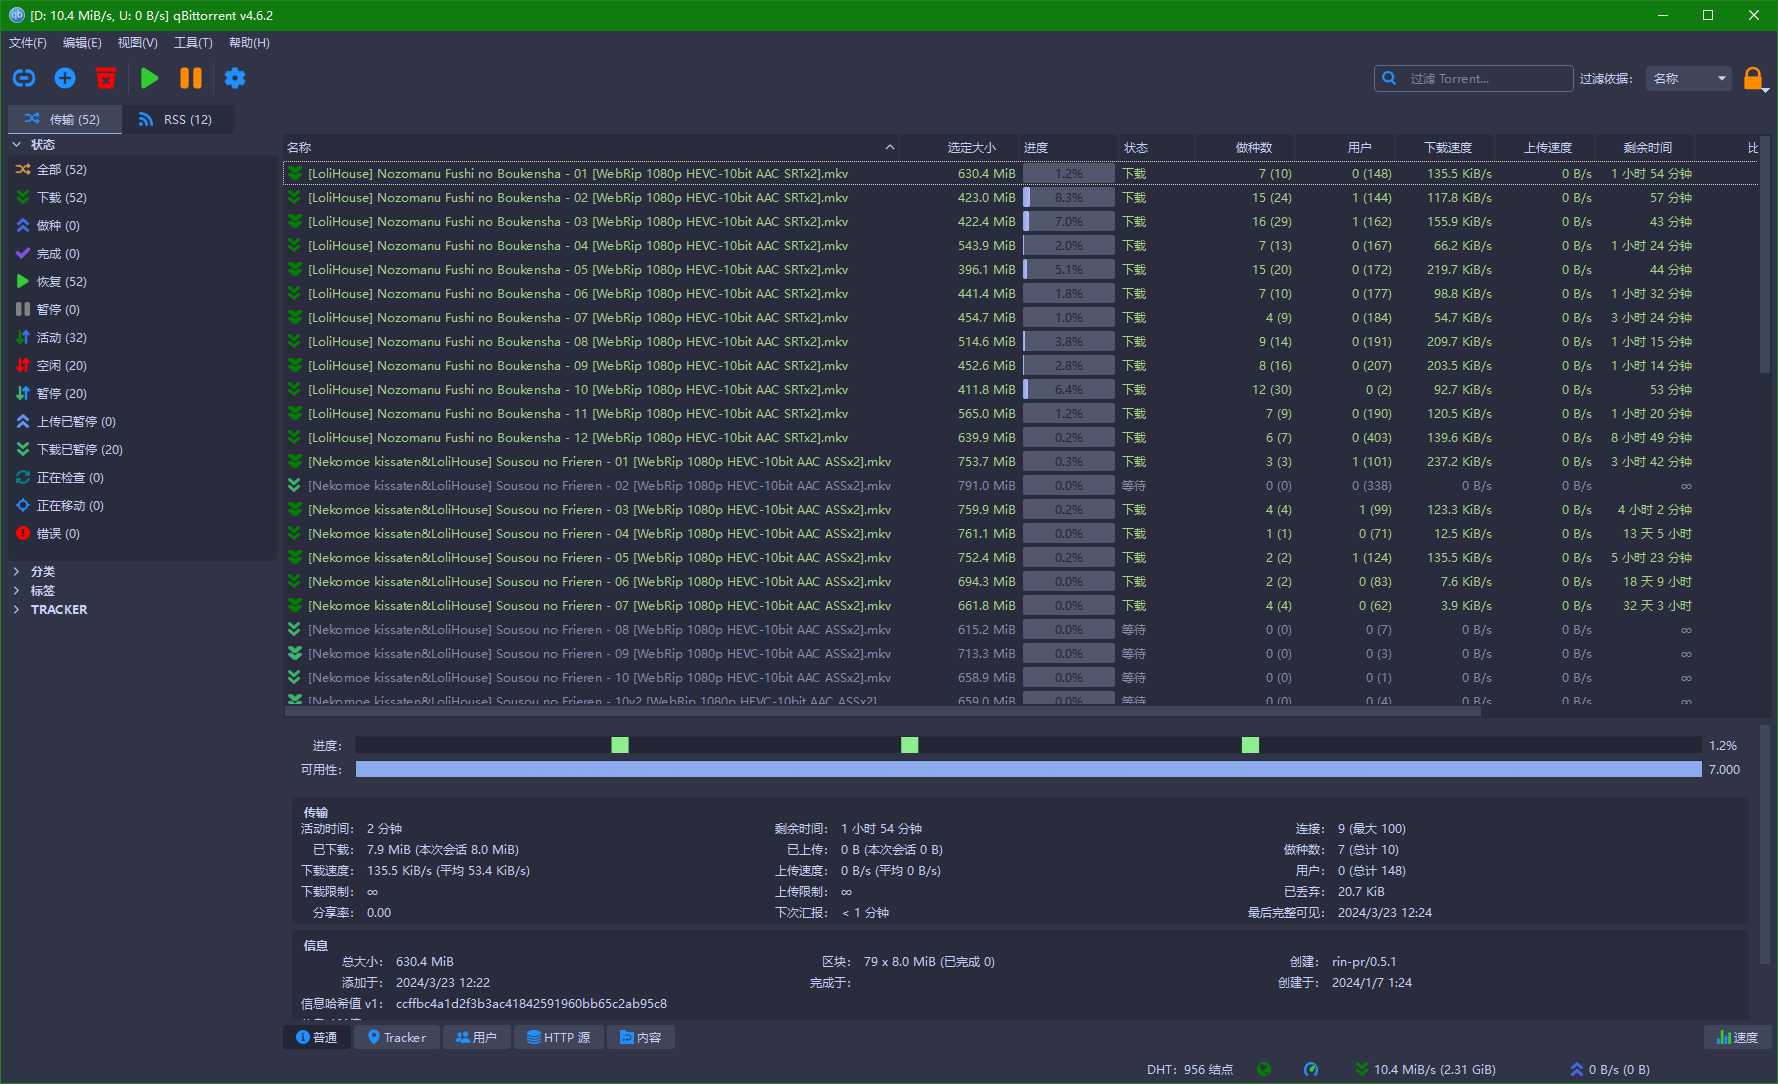Click the add torrent link icon
Image resolution: width=1778 pixels, height=1084 pixels.
coord(24,78)
